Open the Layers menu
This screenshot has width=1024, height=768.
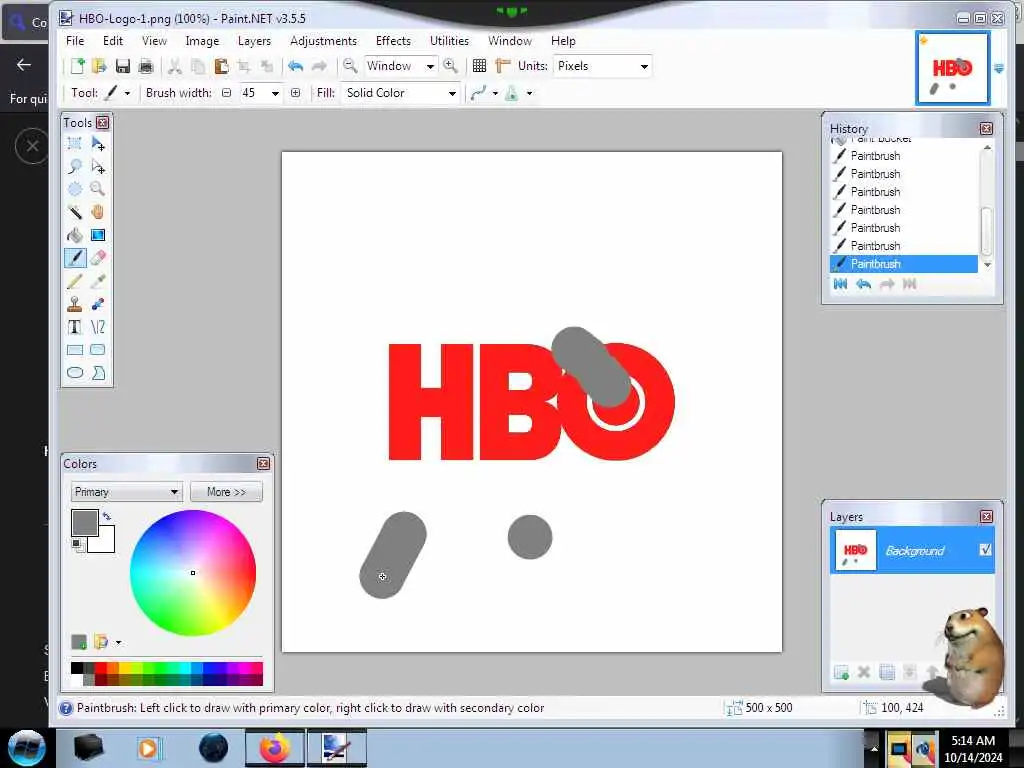[254, 40]
